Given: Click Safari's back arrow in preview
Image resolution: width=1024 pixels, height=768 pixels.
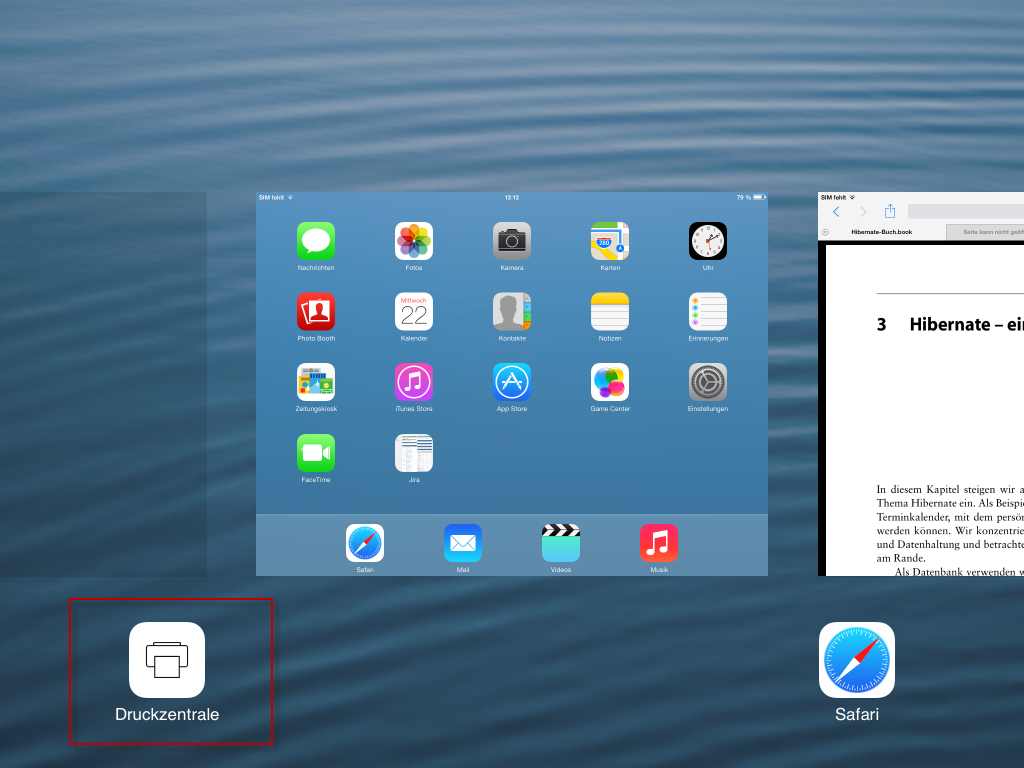Looking at the screenshot, I should point(836,211).
